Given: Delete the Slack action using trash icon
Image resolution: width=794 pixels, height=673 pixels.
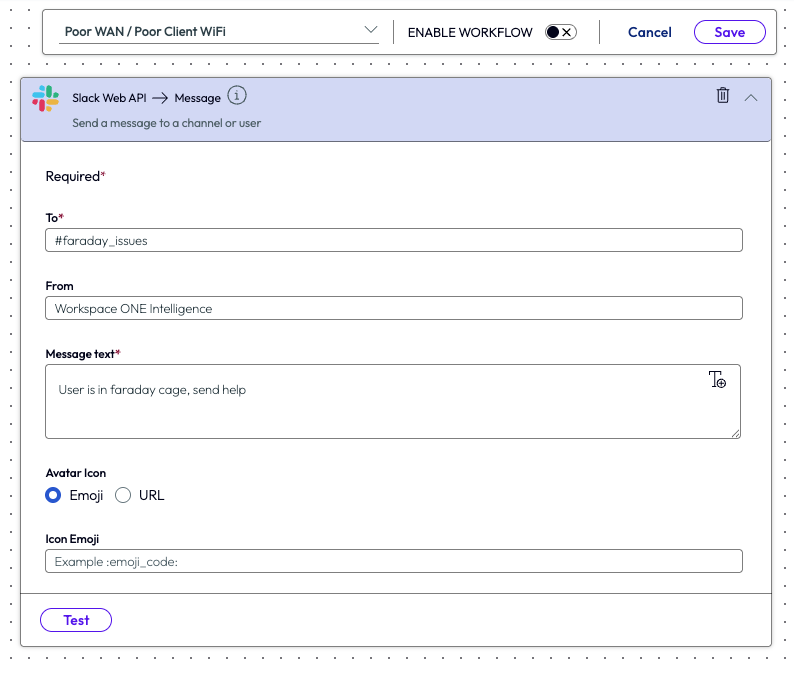Looking at the screenshot, I should [722, 96].
